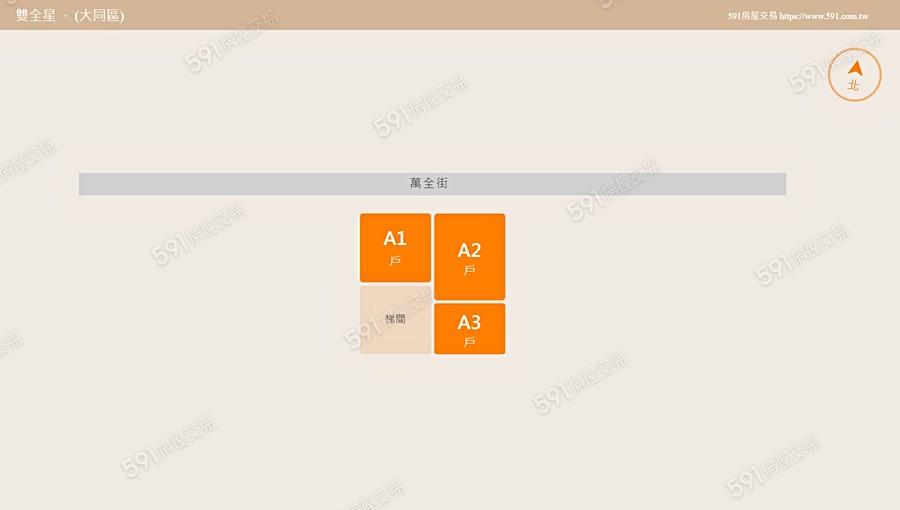Click the 591 watermark overlapping the gray street bar
Image resolution: width=900 pixels, height=510 pixels.
613,190
